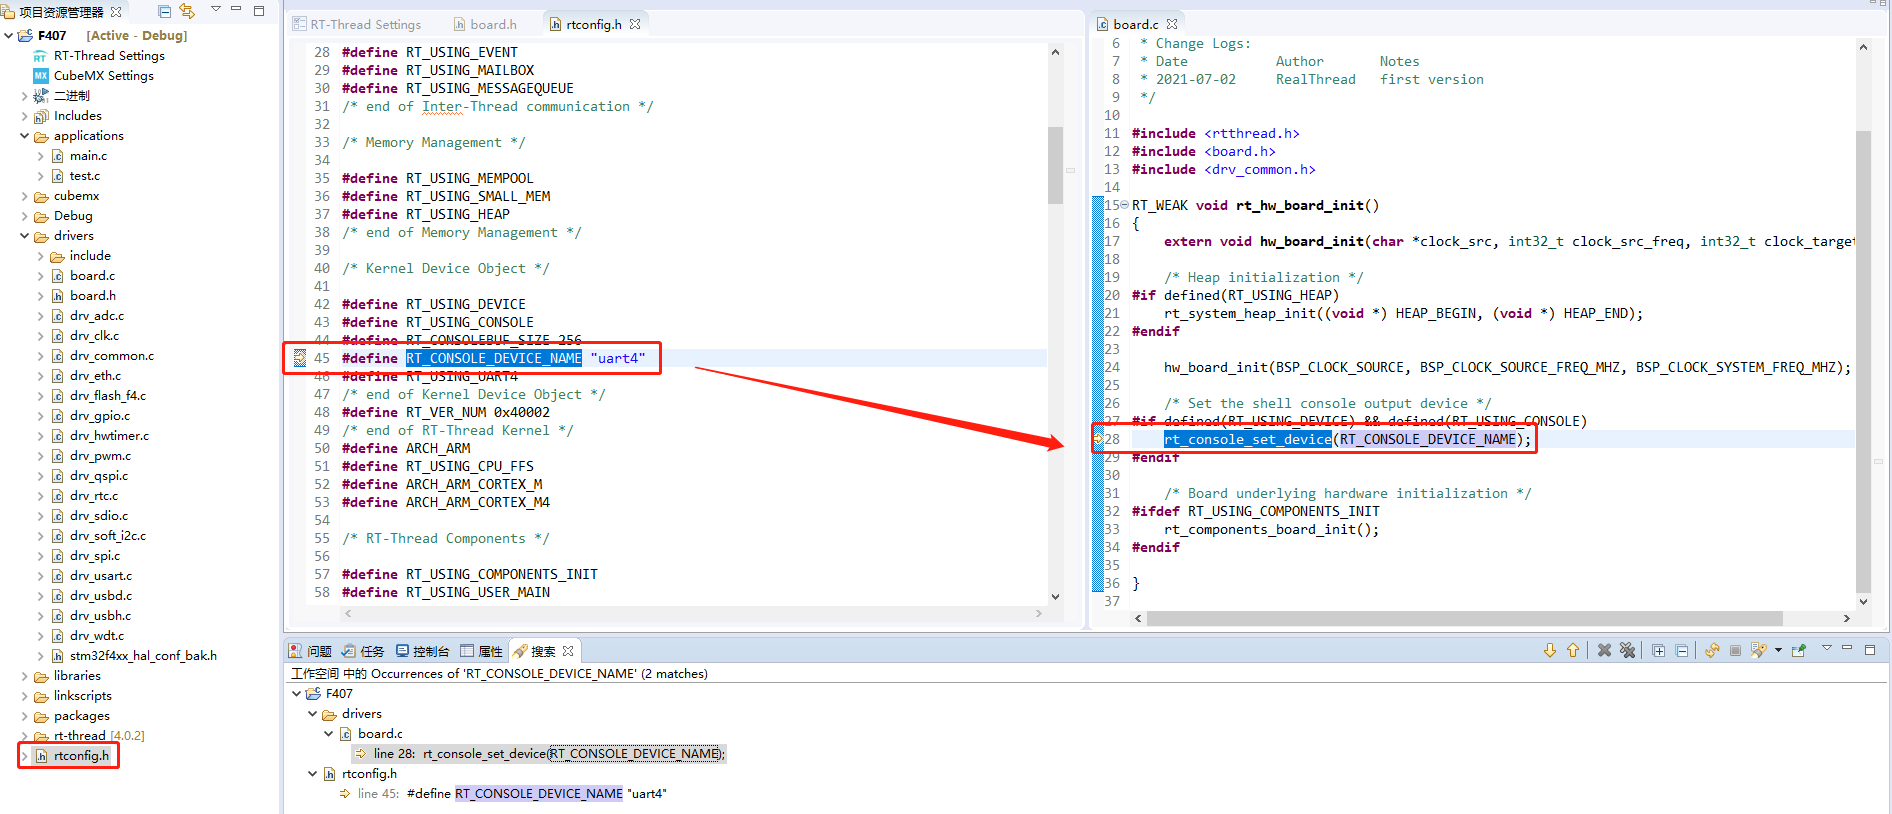The height and width of the screenshot is (814, 1892).
Task: Open previous searches dropdown arrow
Action: coord(1778,651)
